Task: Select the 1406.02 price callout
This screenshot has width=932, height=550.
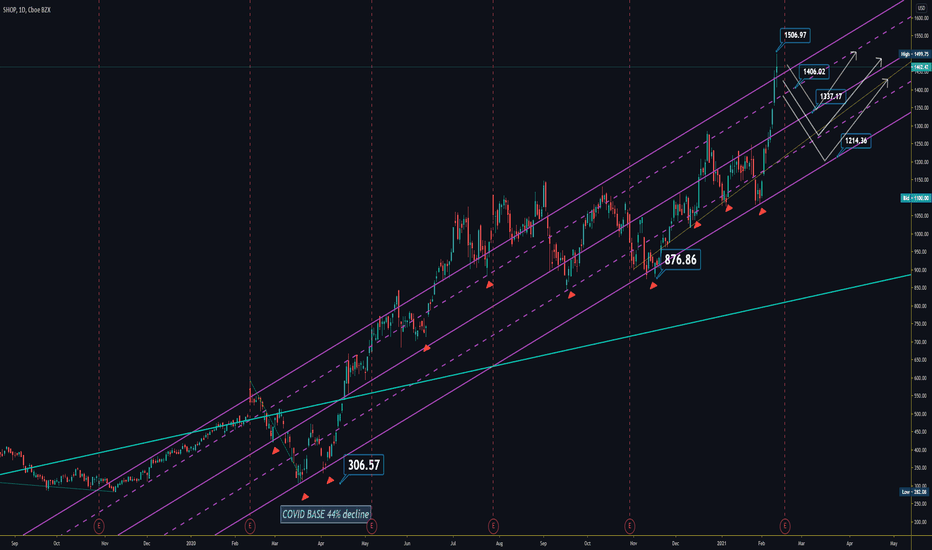Action: [814, 71]
